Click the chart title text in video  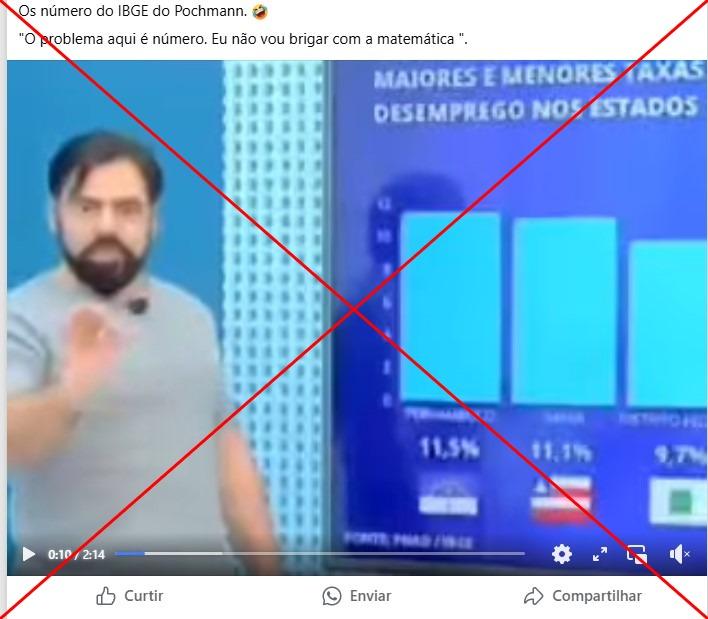537,93
